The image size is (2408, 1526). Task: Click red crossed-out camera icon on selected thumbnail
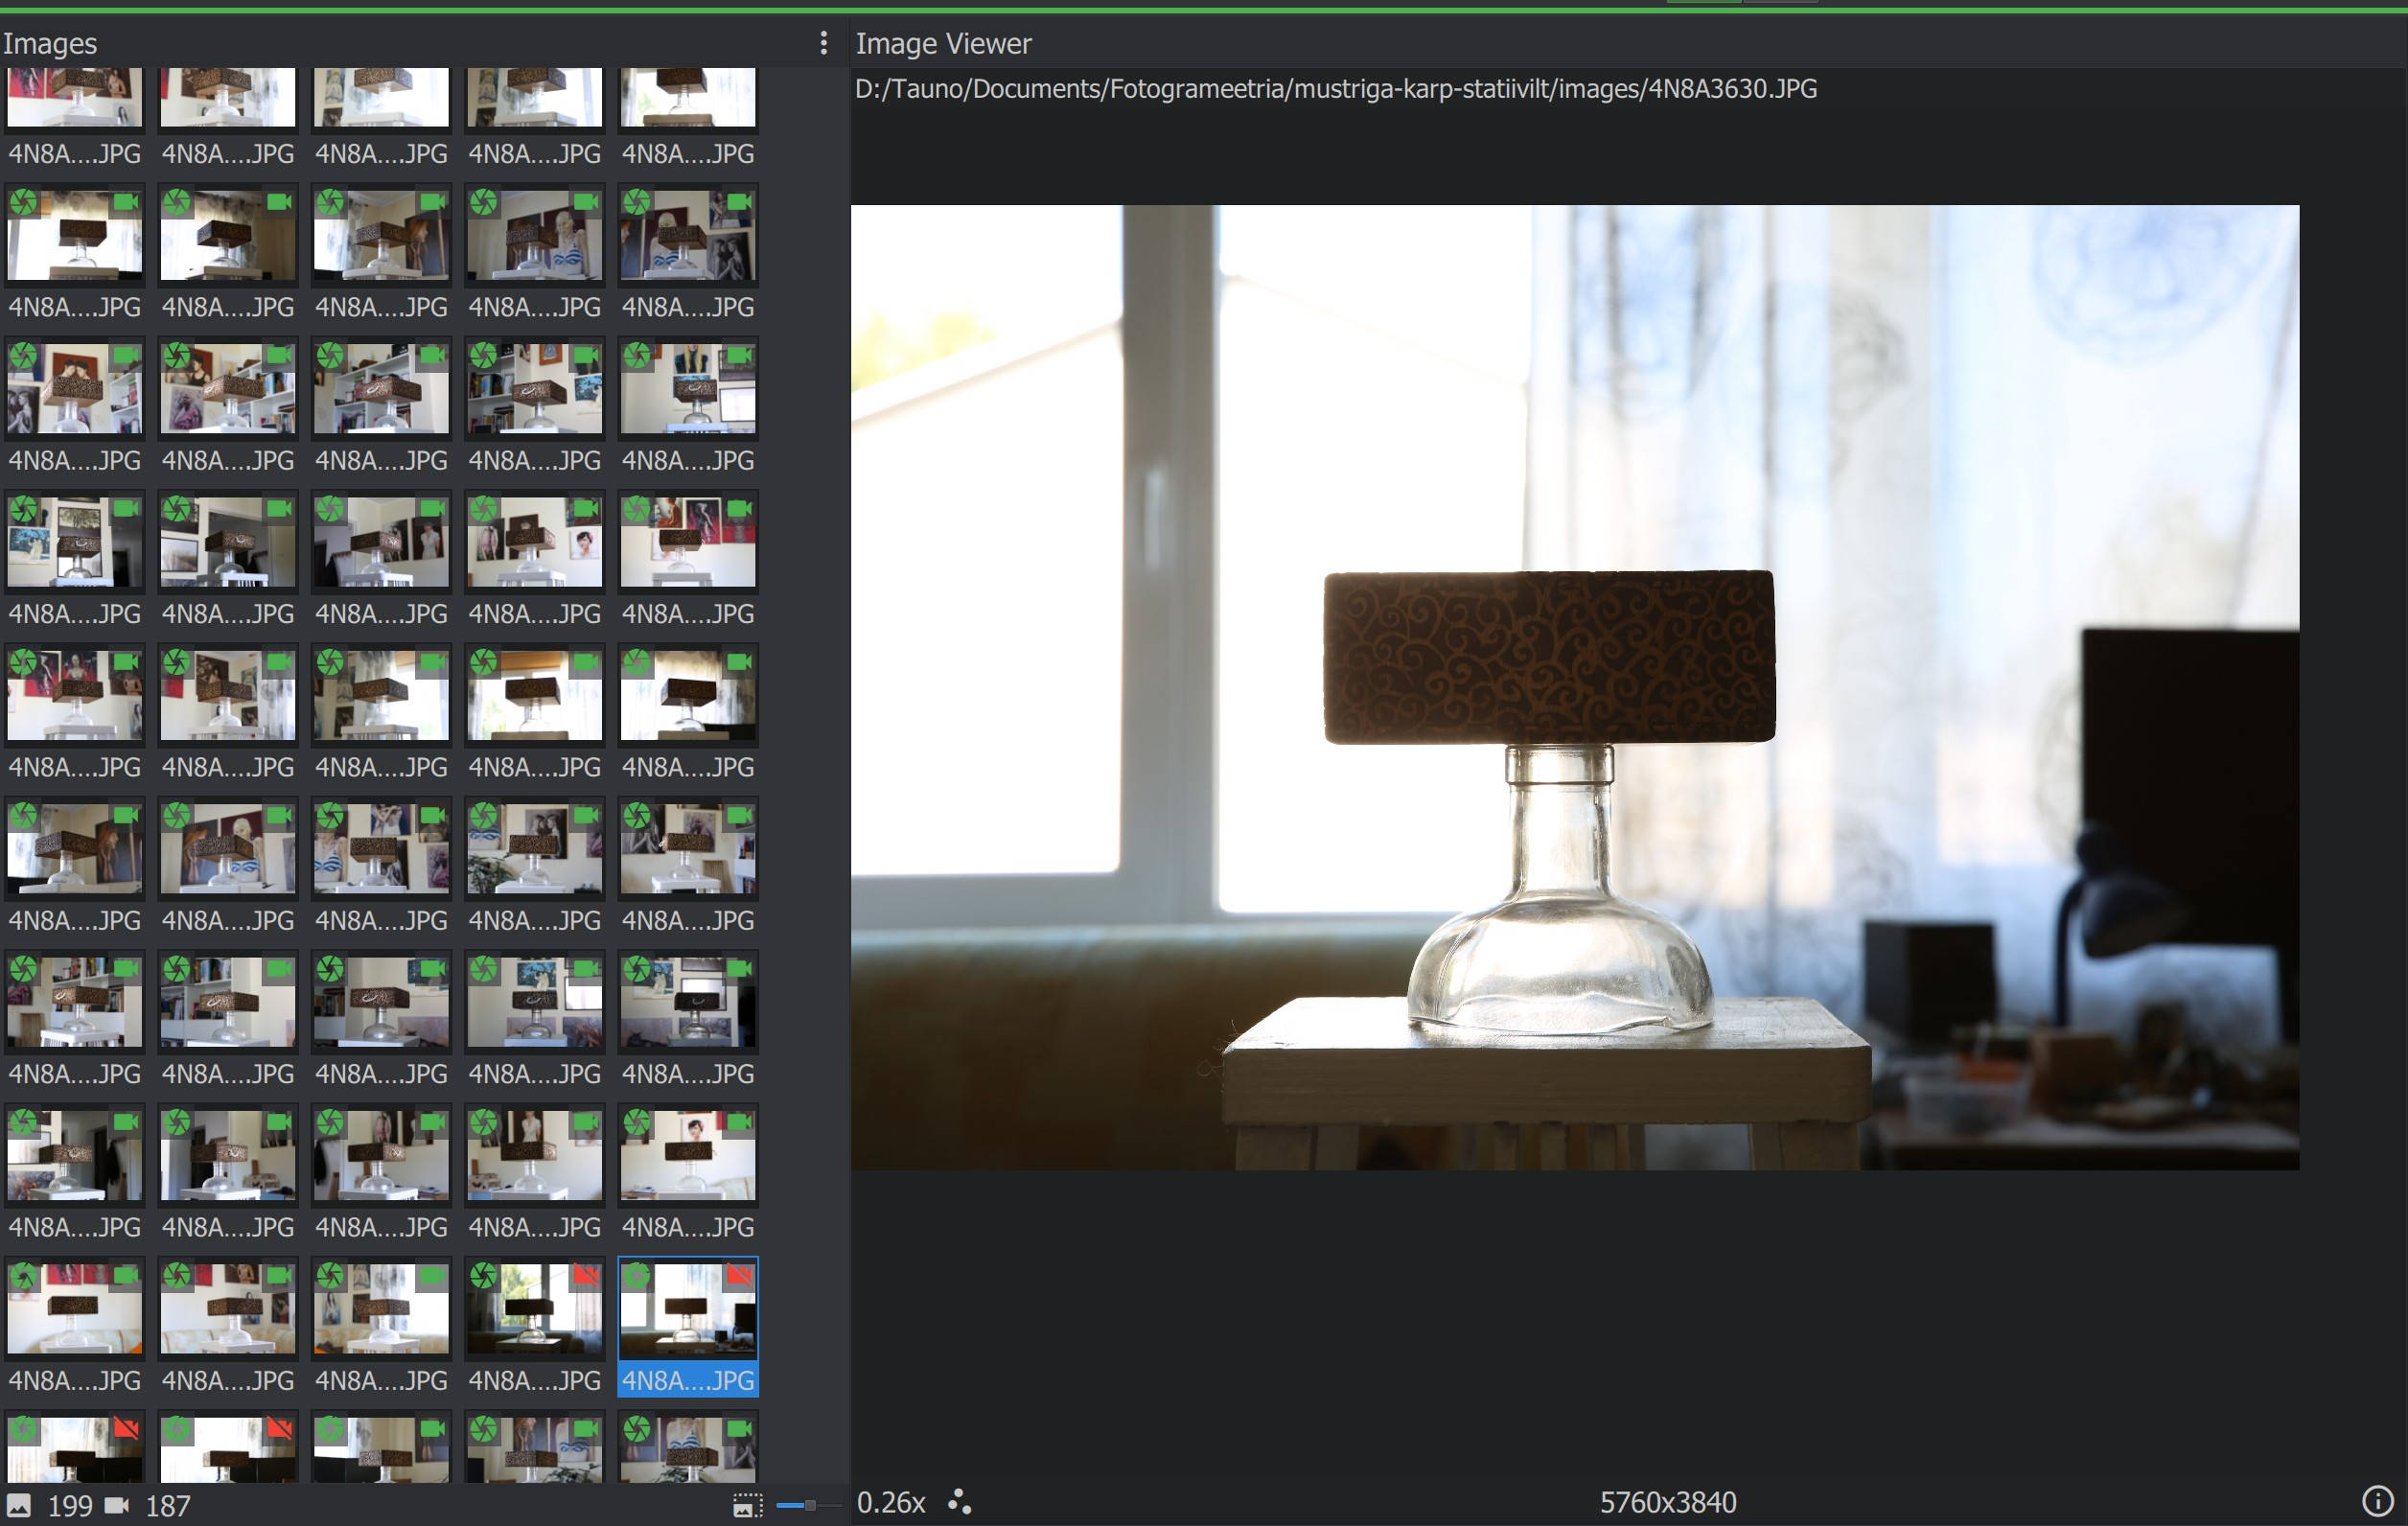[x=739, y=1276]
